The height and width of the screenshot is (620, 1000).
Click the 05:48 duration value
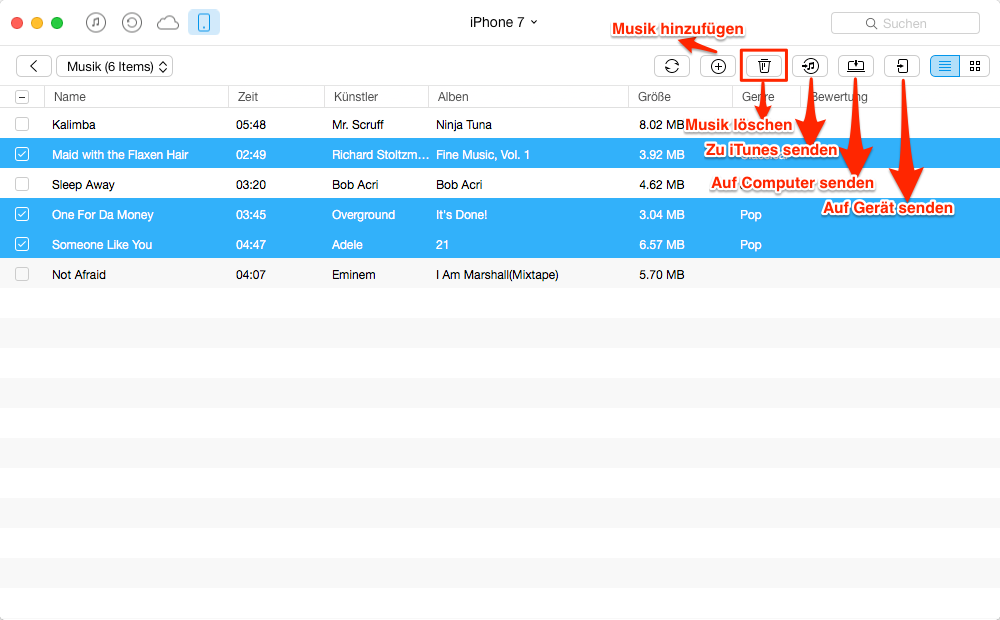click(251, 125)
